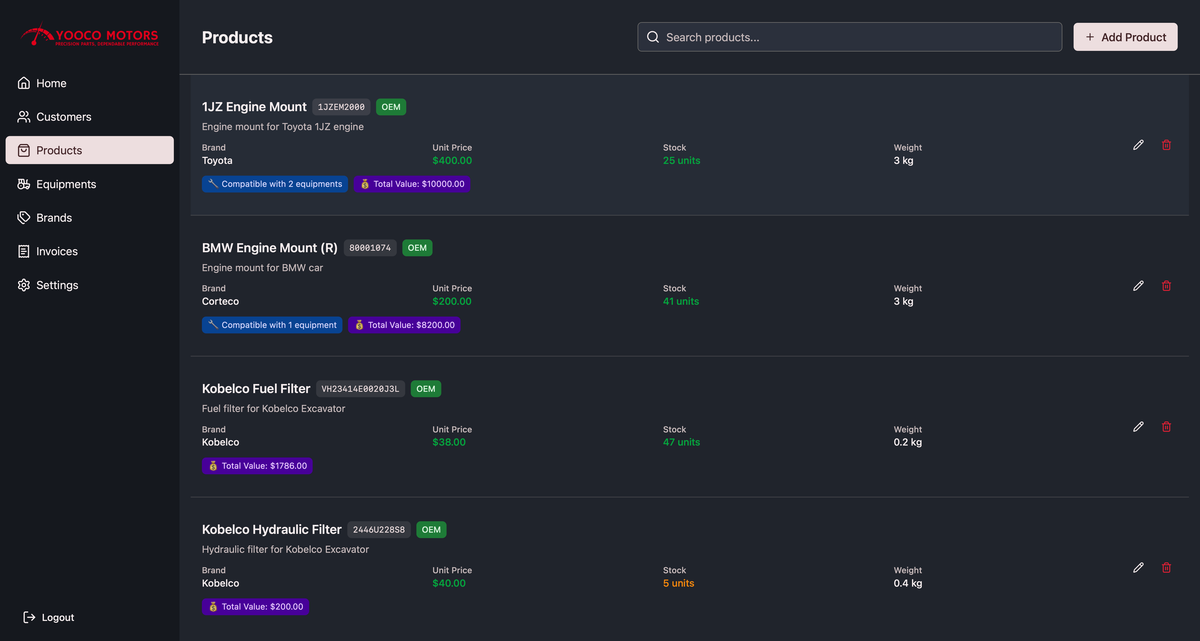Edit the Kobelco Fuel Filter entry
The height and width of the screenshot is (641, 1200).
pyautogui.click(x=1138, y=427)
